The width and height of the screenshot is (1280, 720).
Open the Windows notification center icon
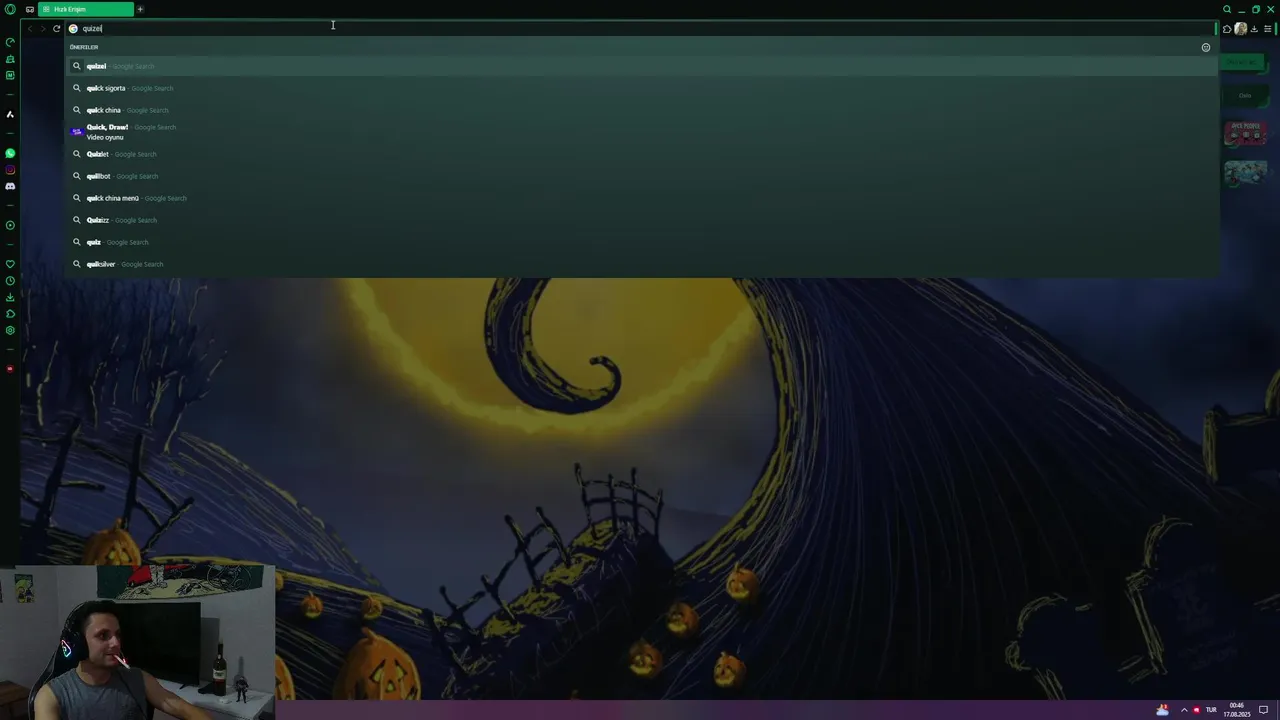1263,710
